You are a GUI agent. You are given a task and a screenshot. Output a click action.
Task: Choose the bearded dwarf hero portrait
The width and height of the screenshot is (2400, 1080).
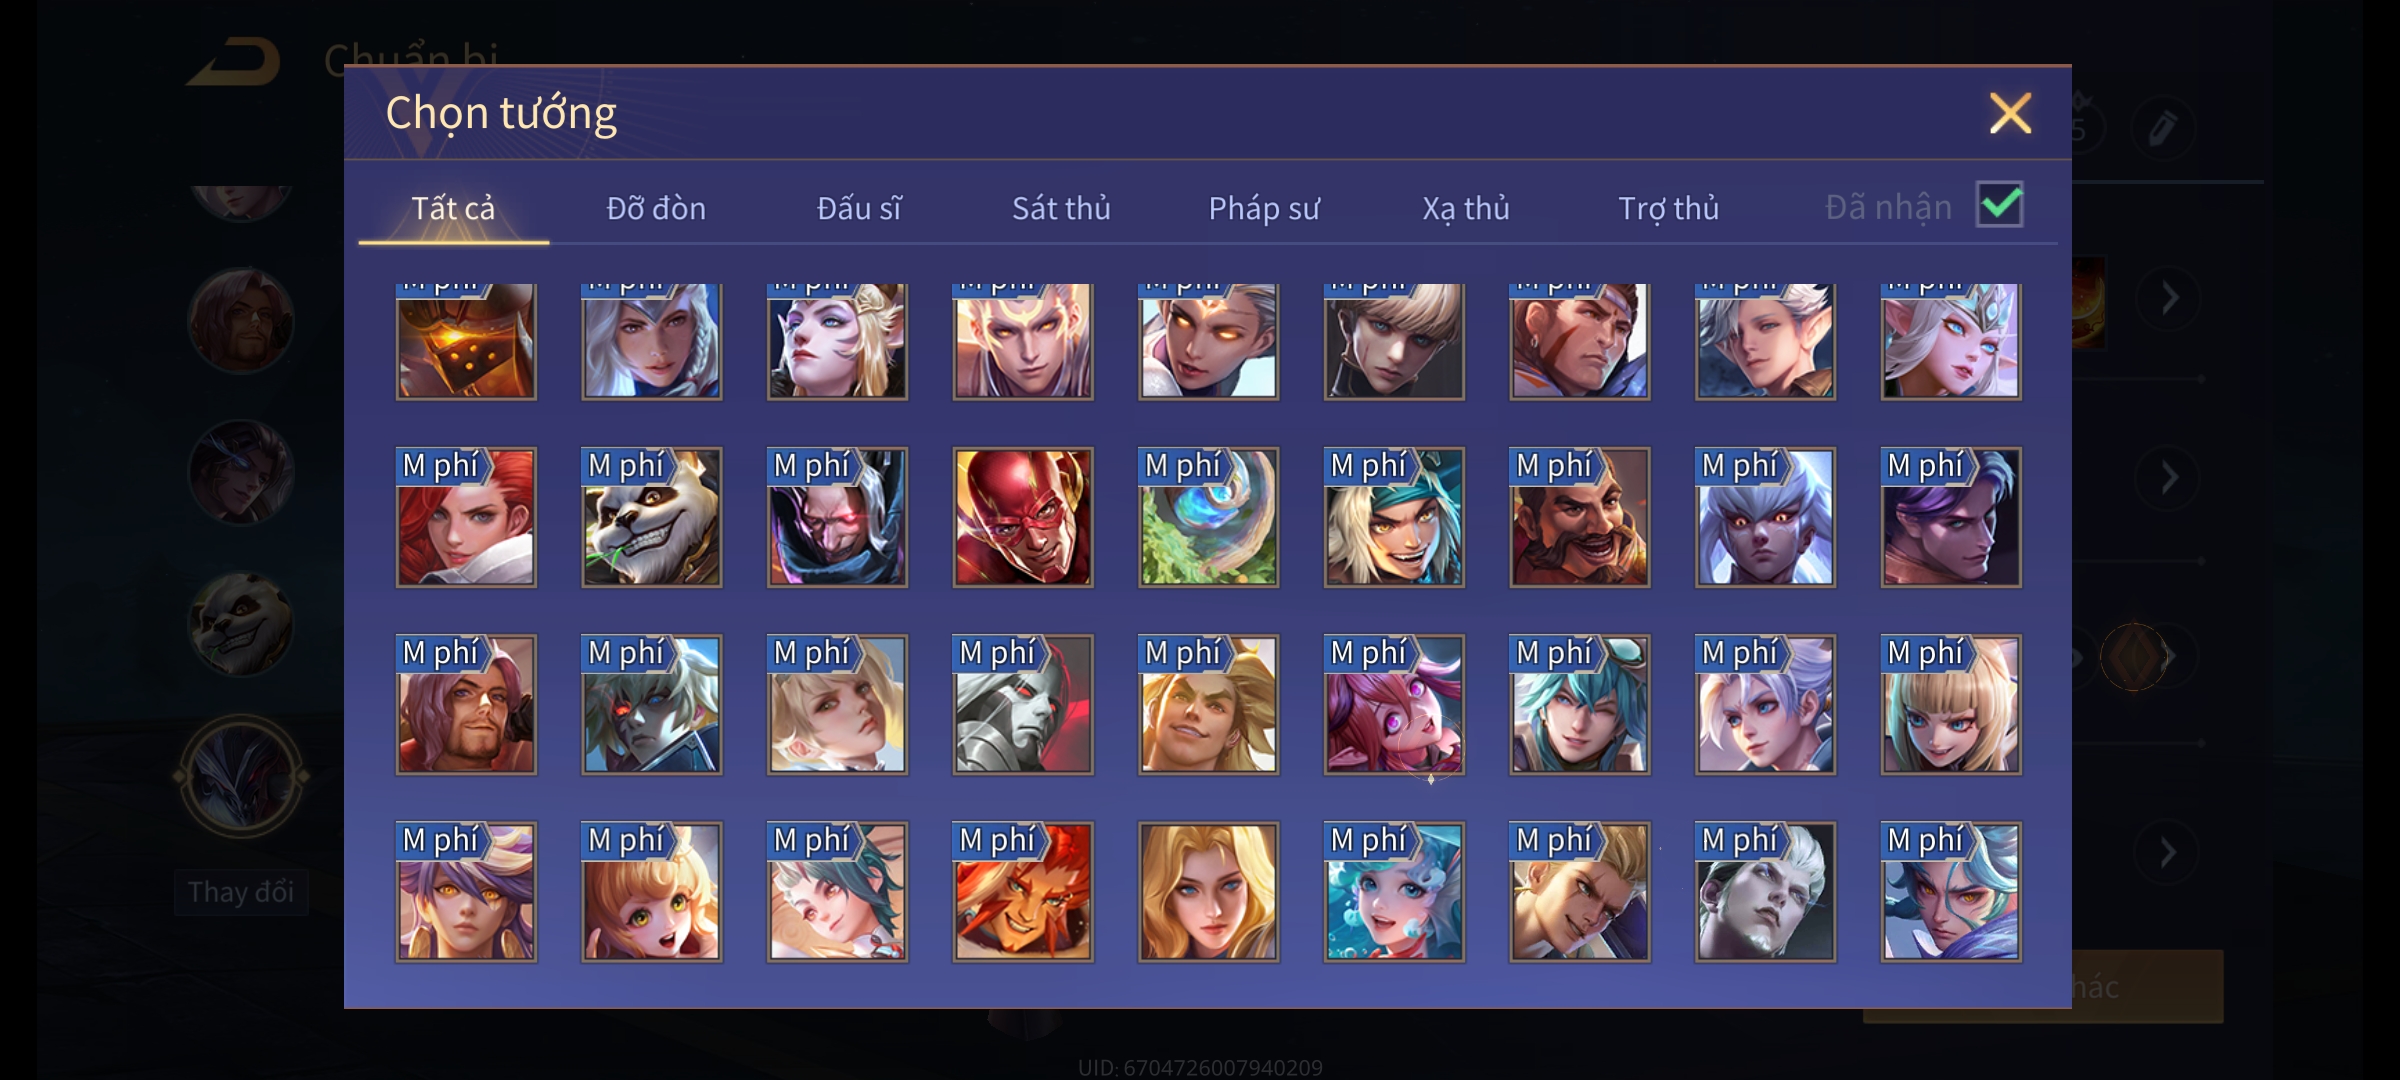click(1579, 517)
